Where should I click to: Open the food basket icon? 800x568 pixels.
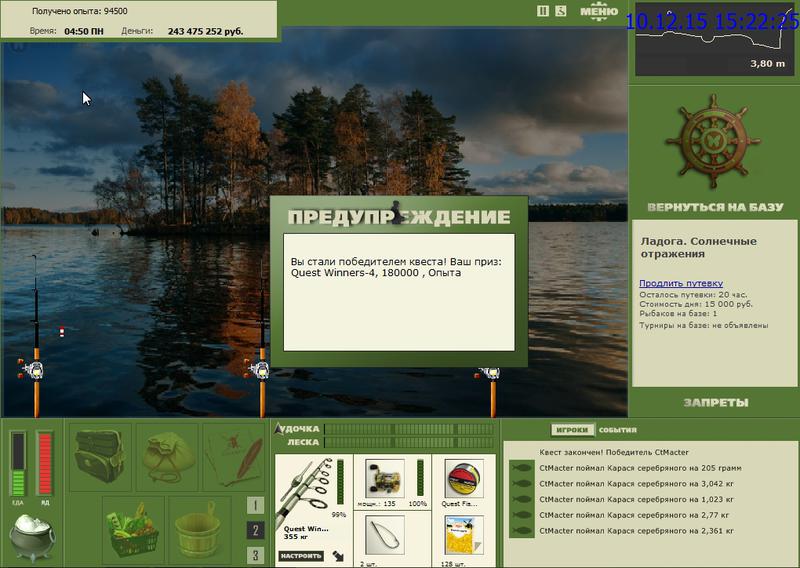[x=133, y=529]
